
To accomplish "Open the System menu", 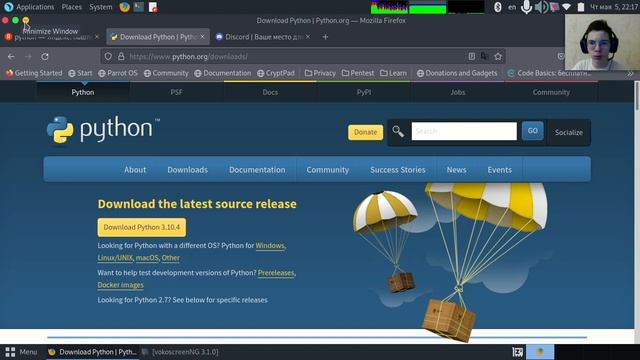I will (x=101, y=7).
